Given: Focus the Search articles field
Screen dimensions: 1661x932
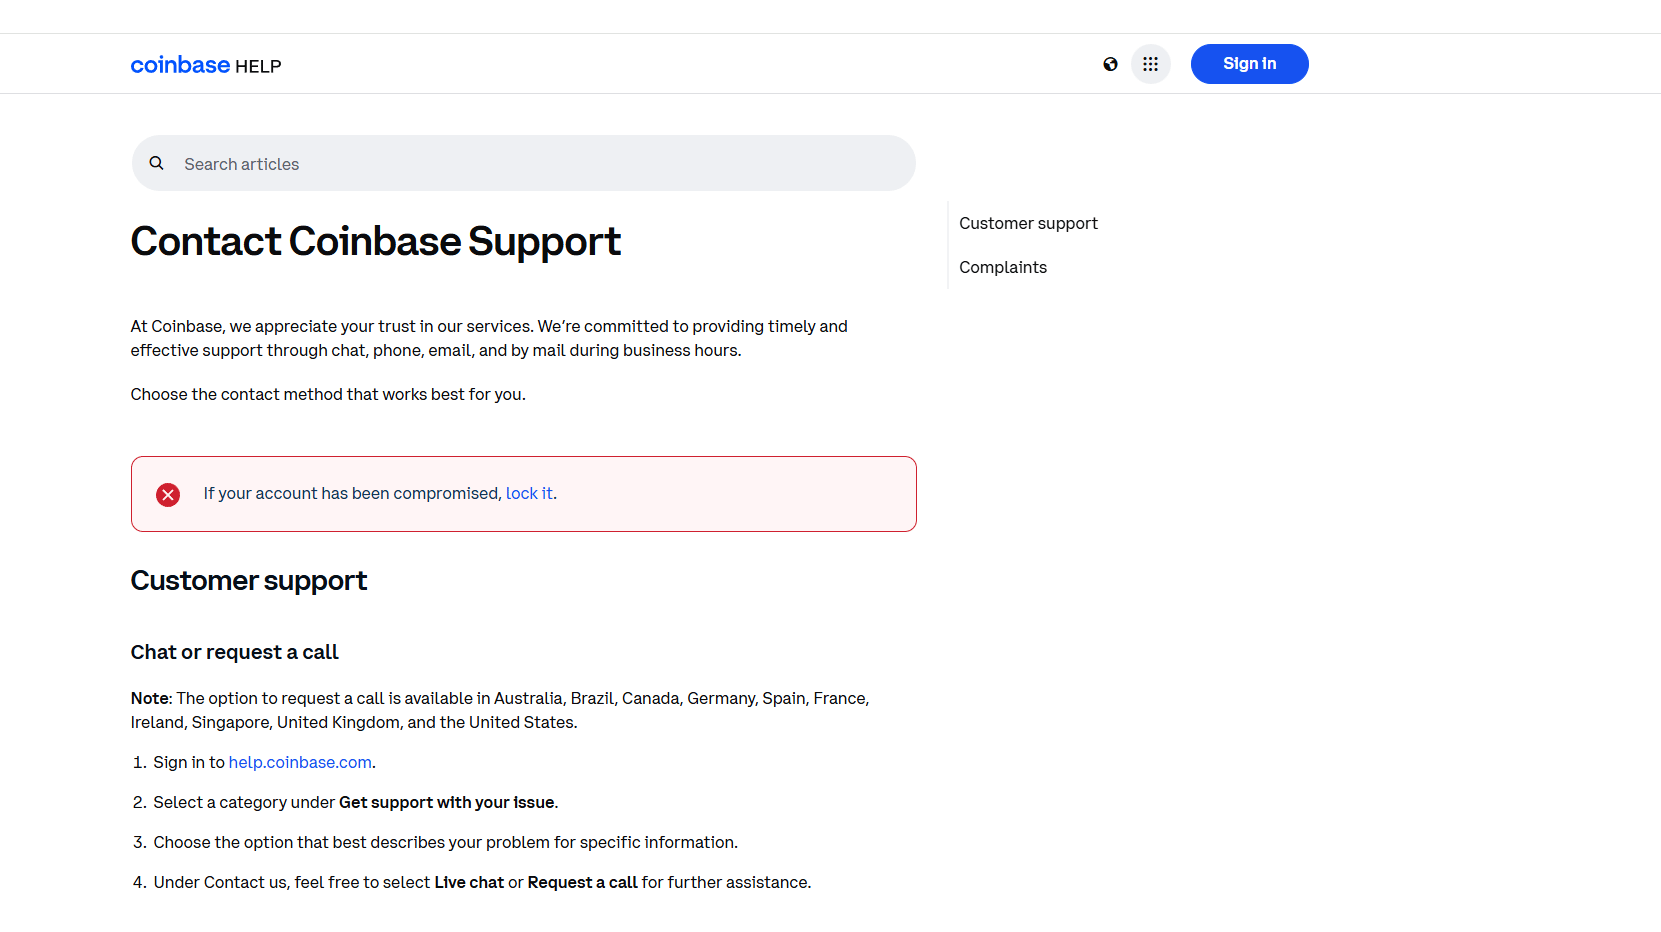Looking at the screenshot, I should pos(524,163).
